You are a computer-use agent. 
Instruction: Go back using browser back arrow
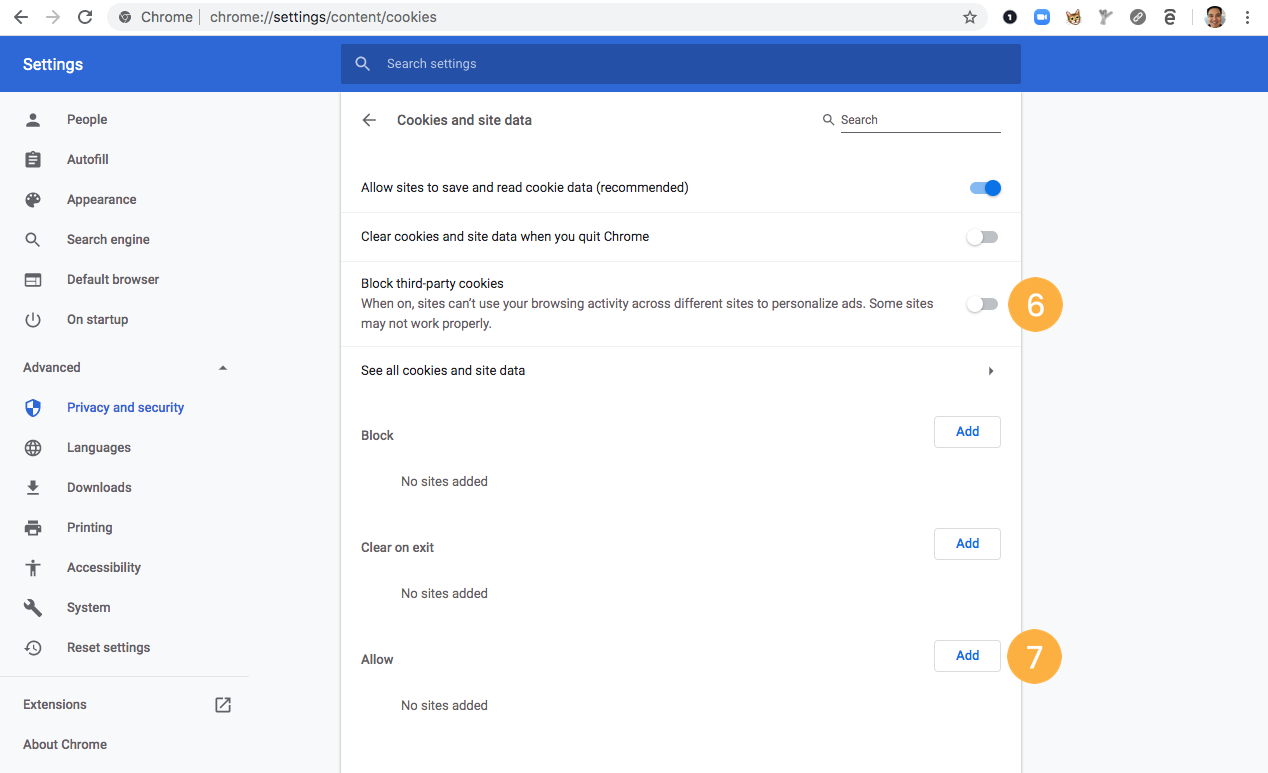pyautogui.click(x=20, y=17)
